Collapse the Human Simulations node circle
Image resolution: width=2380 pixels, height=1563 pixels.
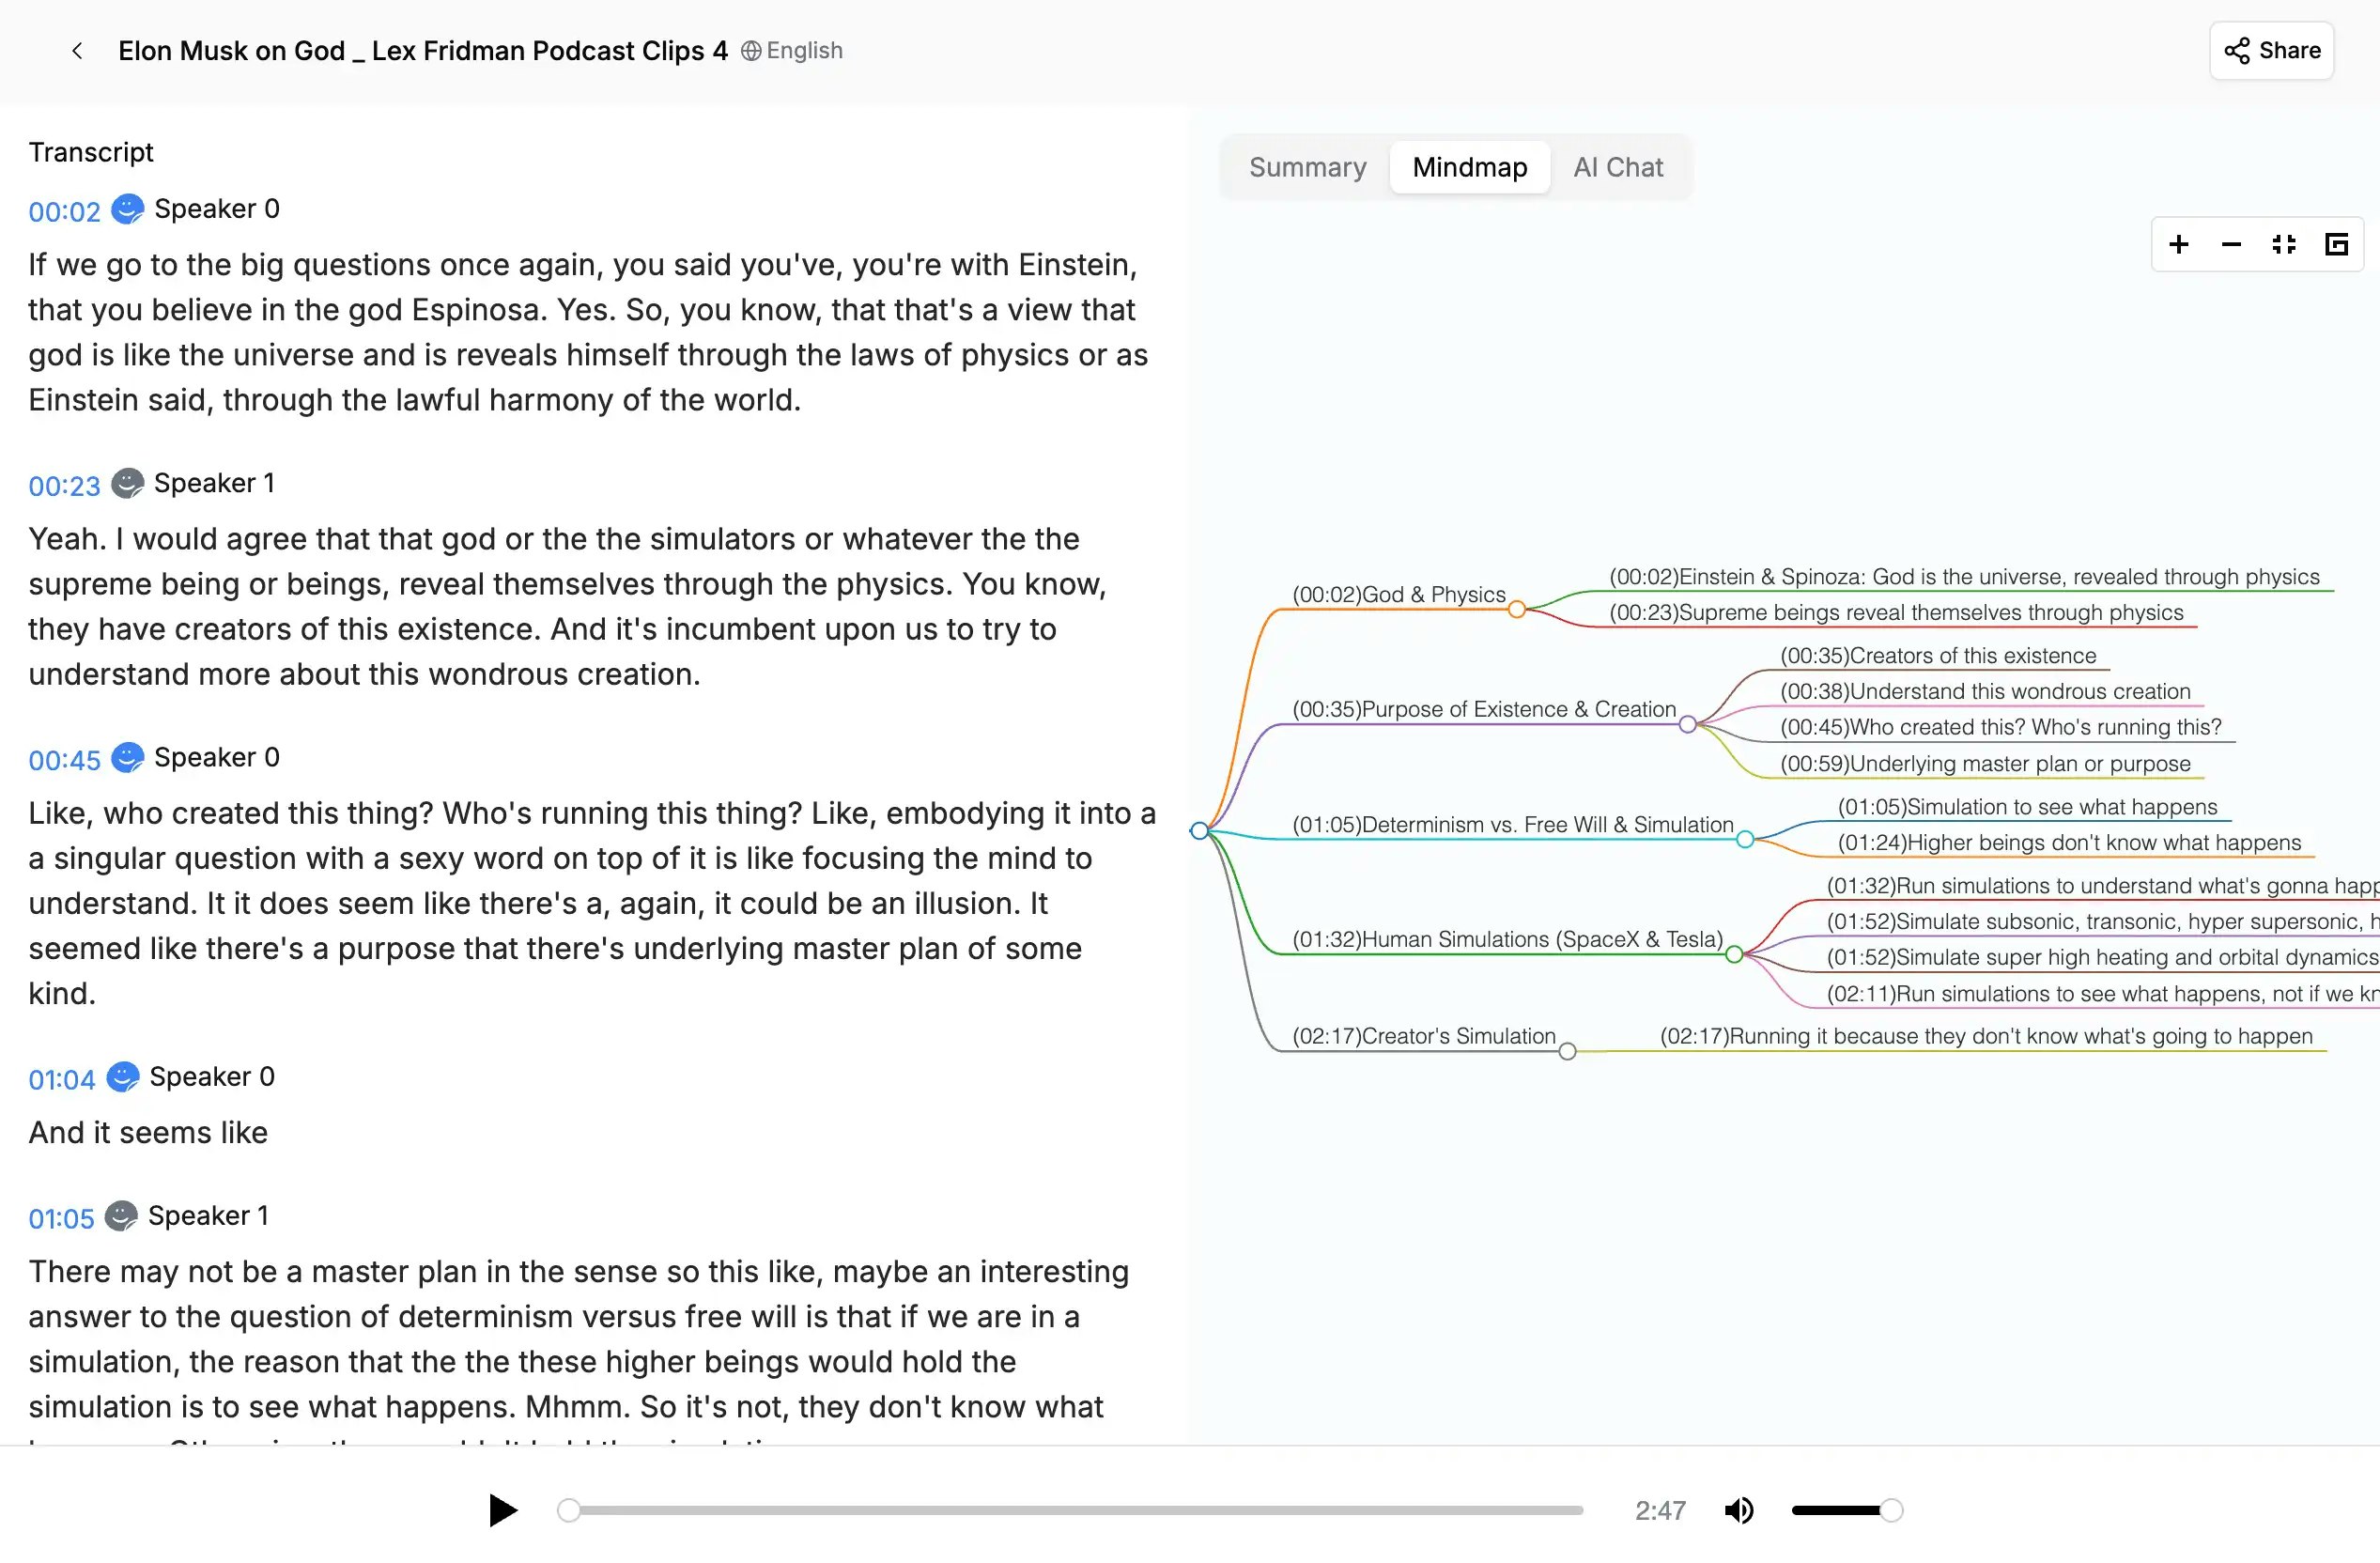[x=1734, y=955]
